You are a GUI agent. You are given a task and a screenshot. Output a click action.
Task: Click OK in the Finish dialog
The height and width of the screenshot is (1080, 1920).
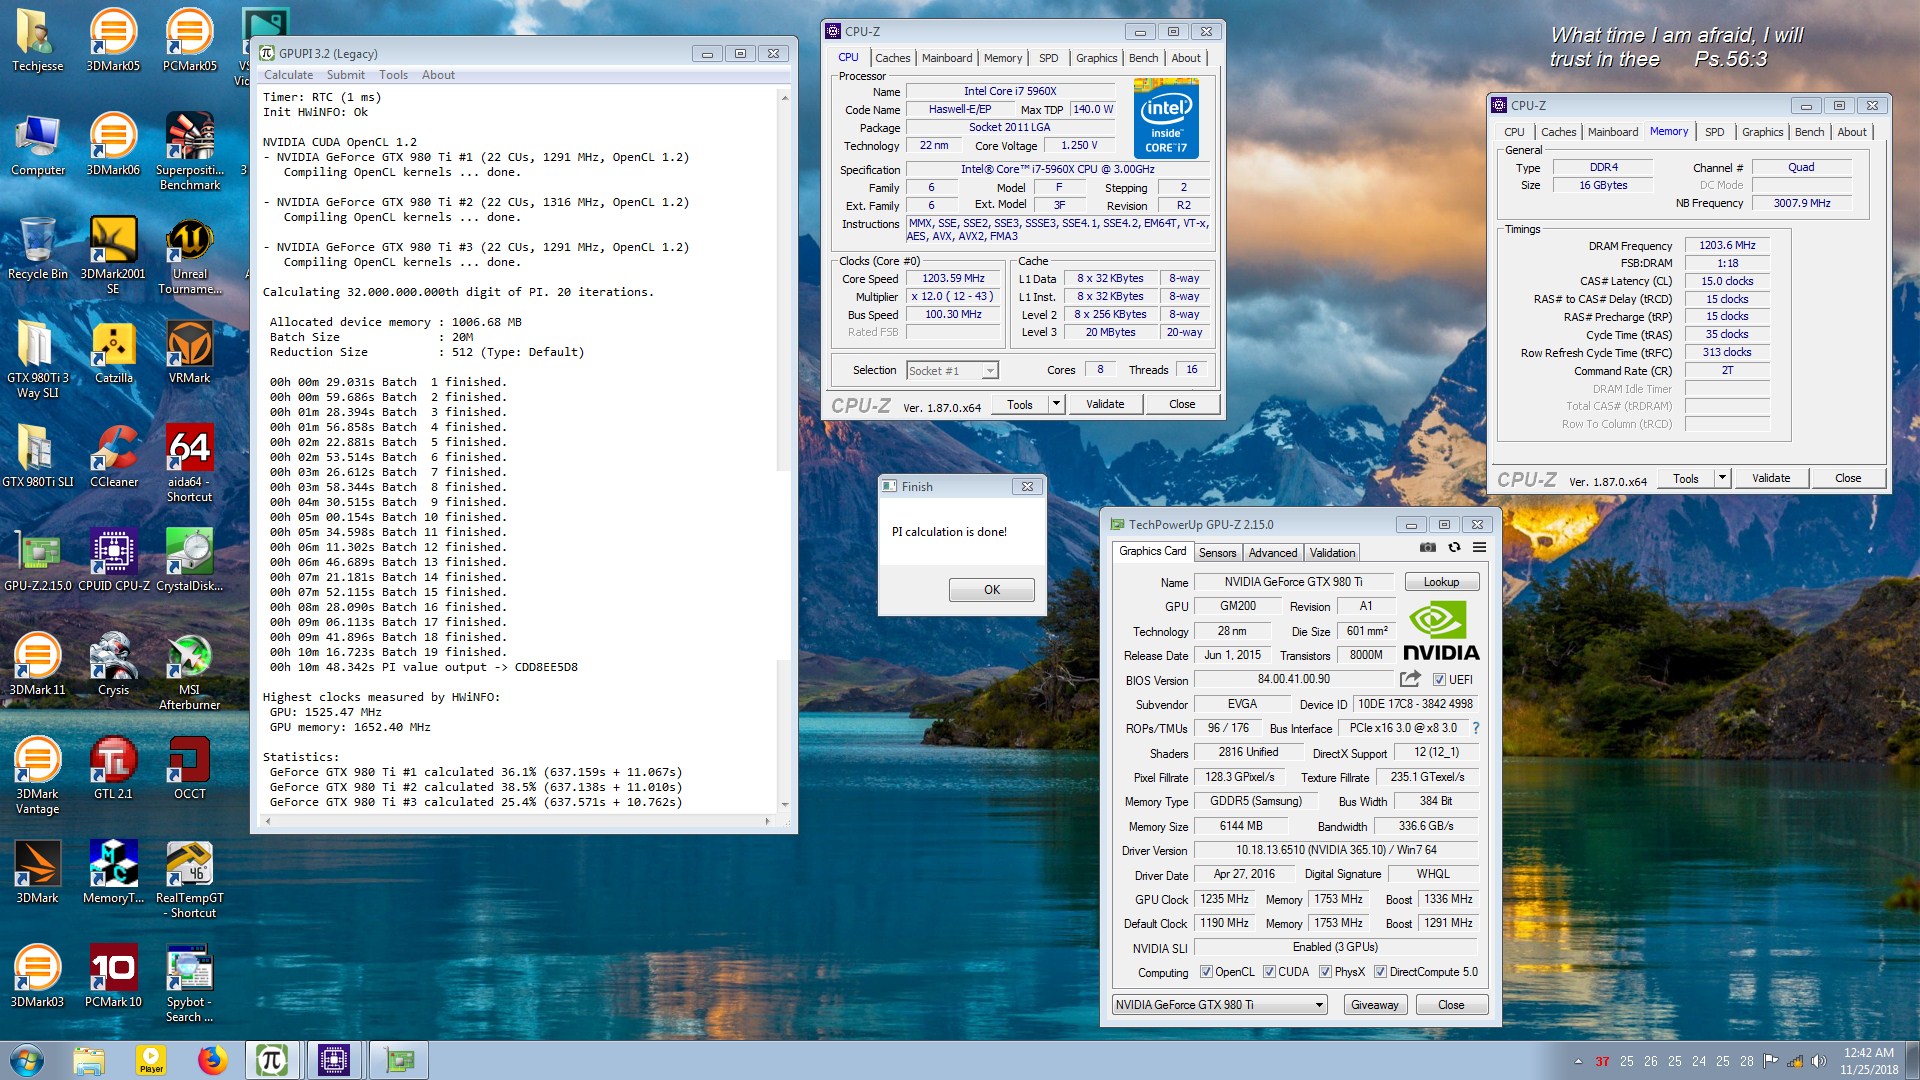[x=991, y=590]
